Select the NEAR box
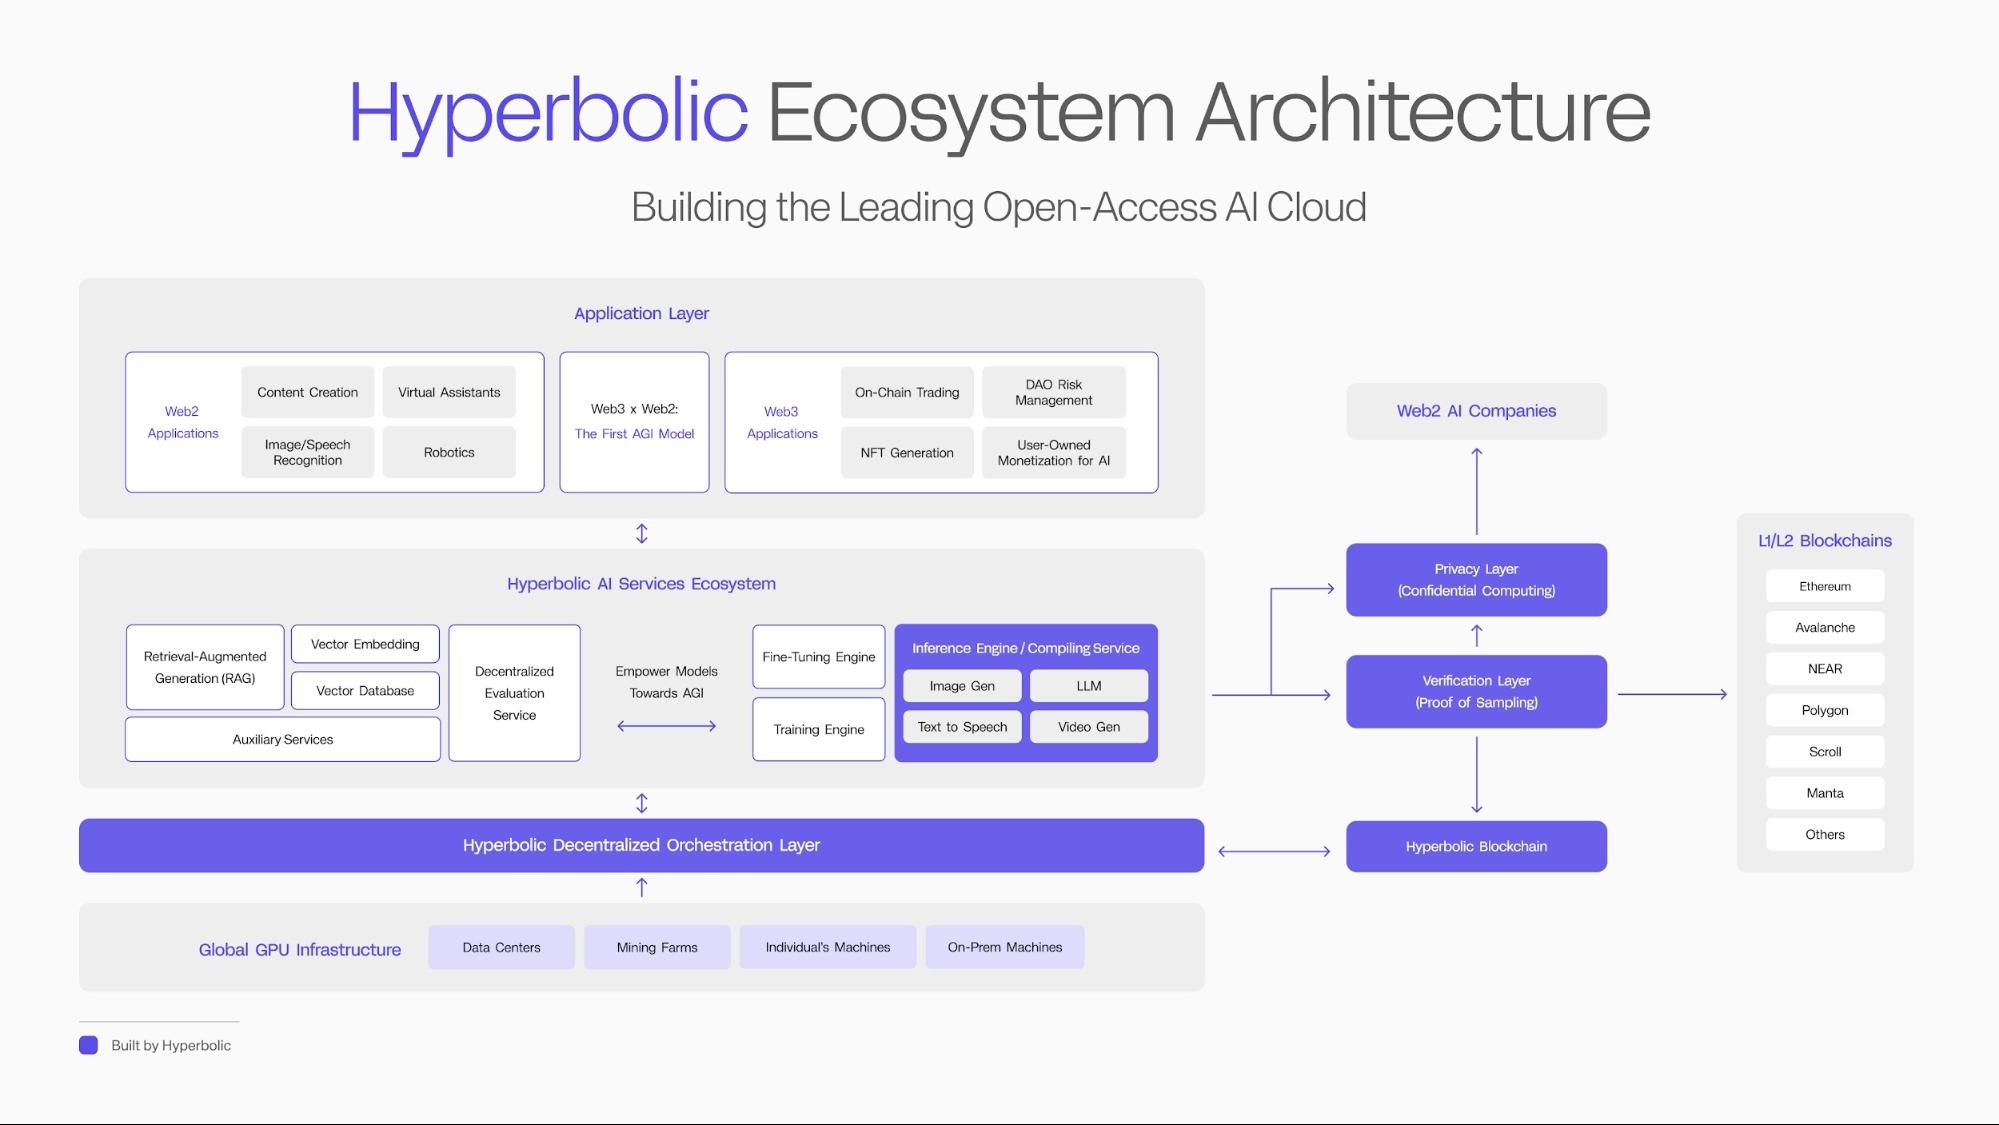Screen dimensions: 1999x1125 point(1825,669)
